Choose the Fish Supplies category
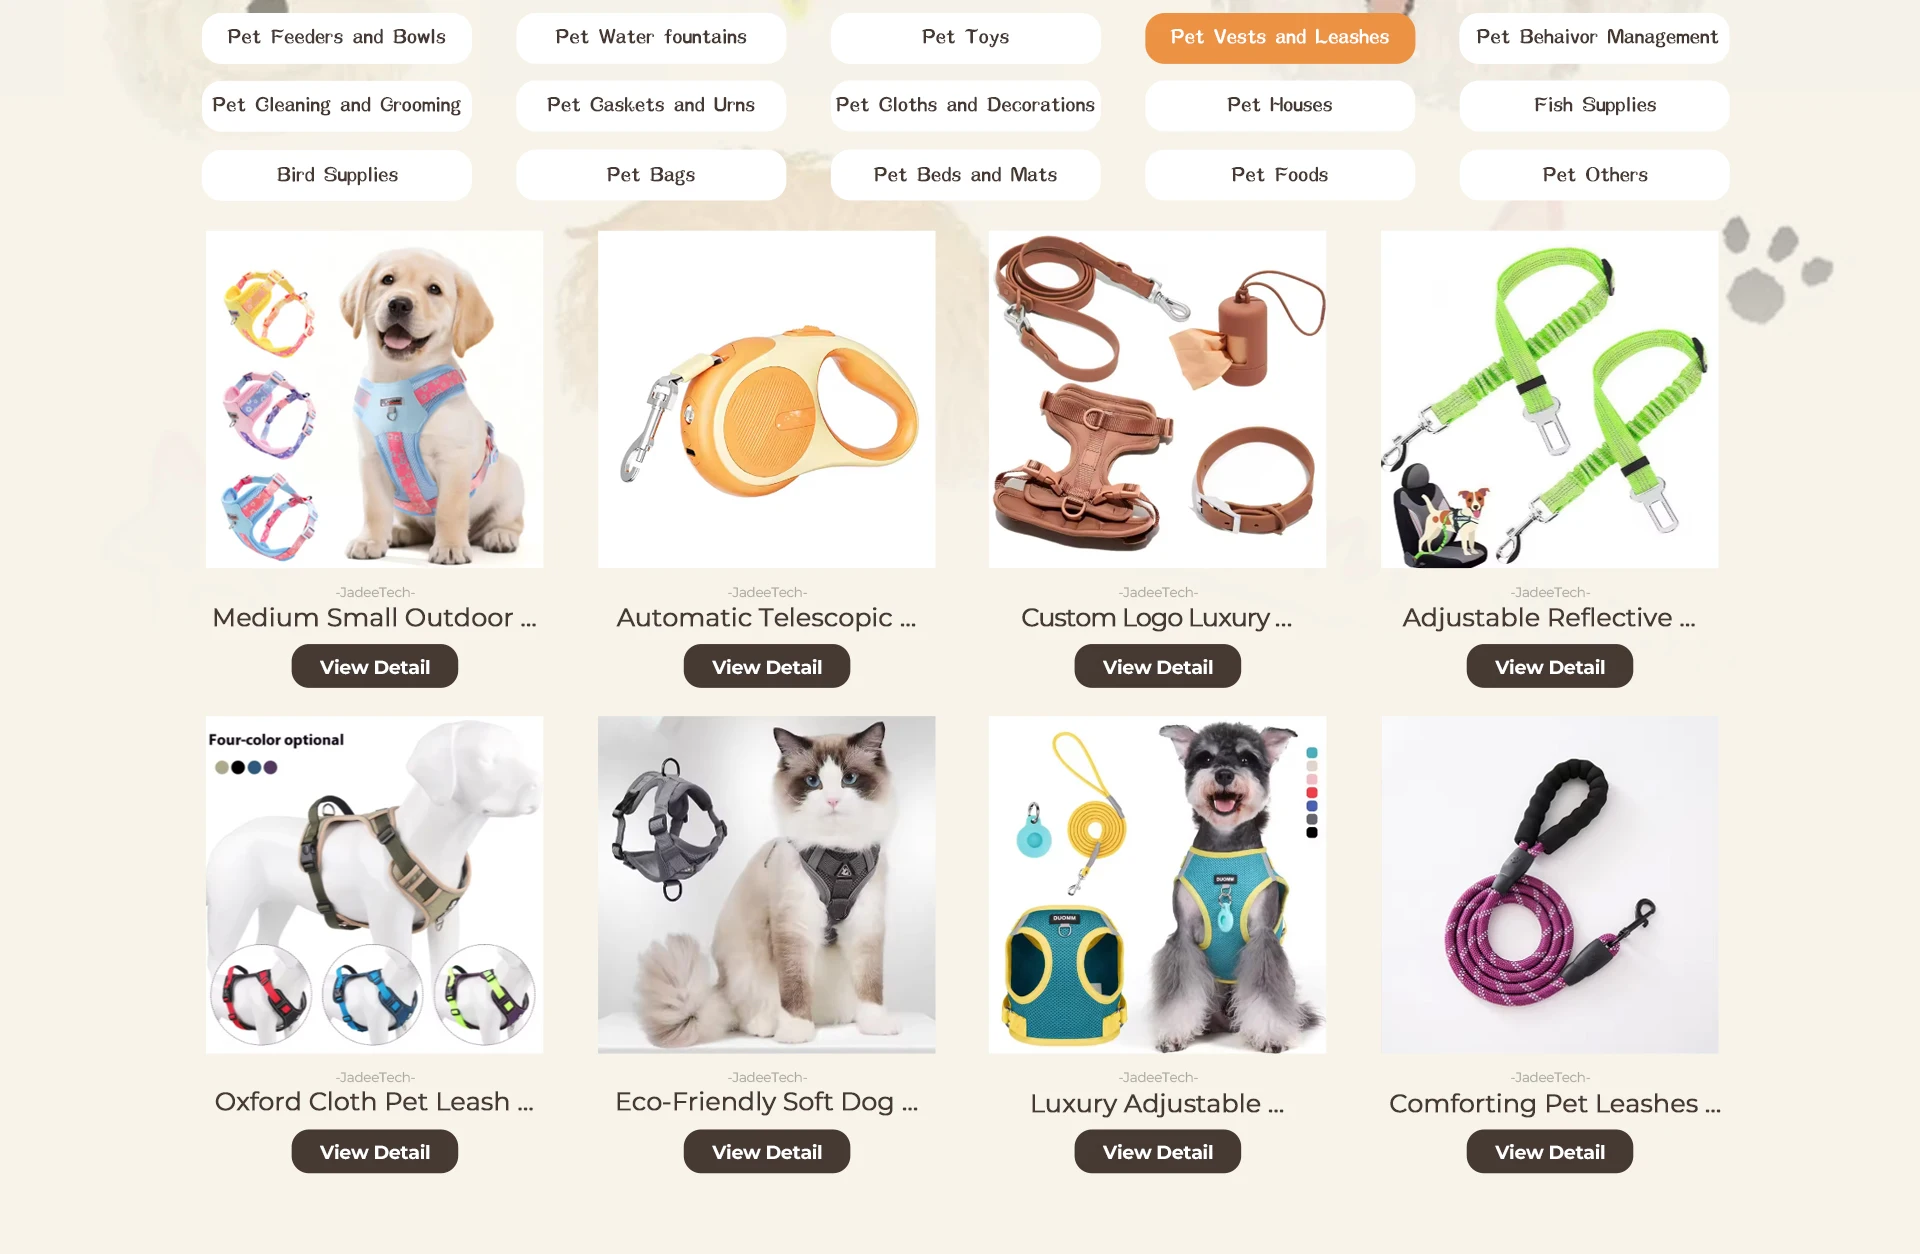 [1594, 106]
